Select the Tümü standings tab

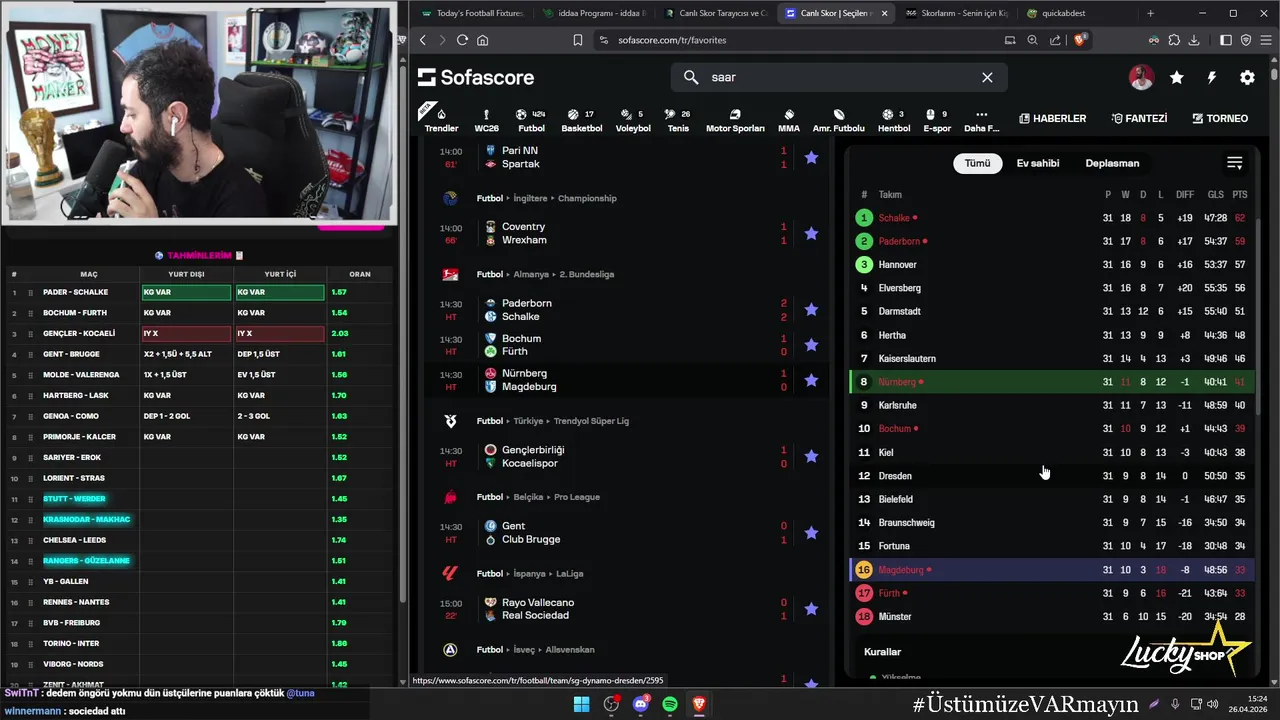(977, 163)
